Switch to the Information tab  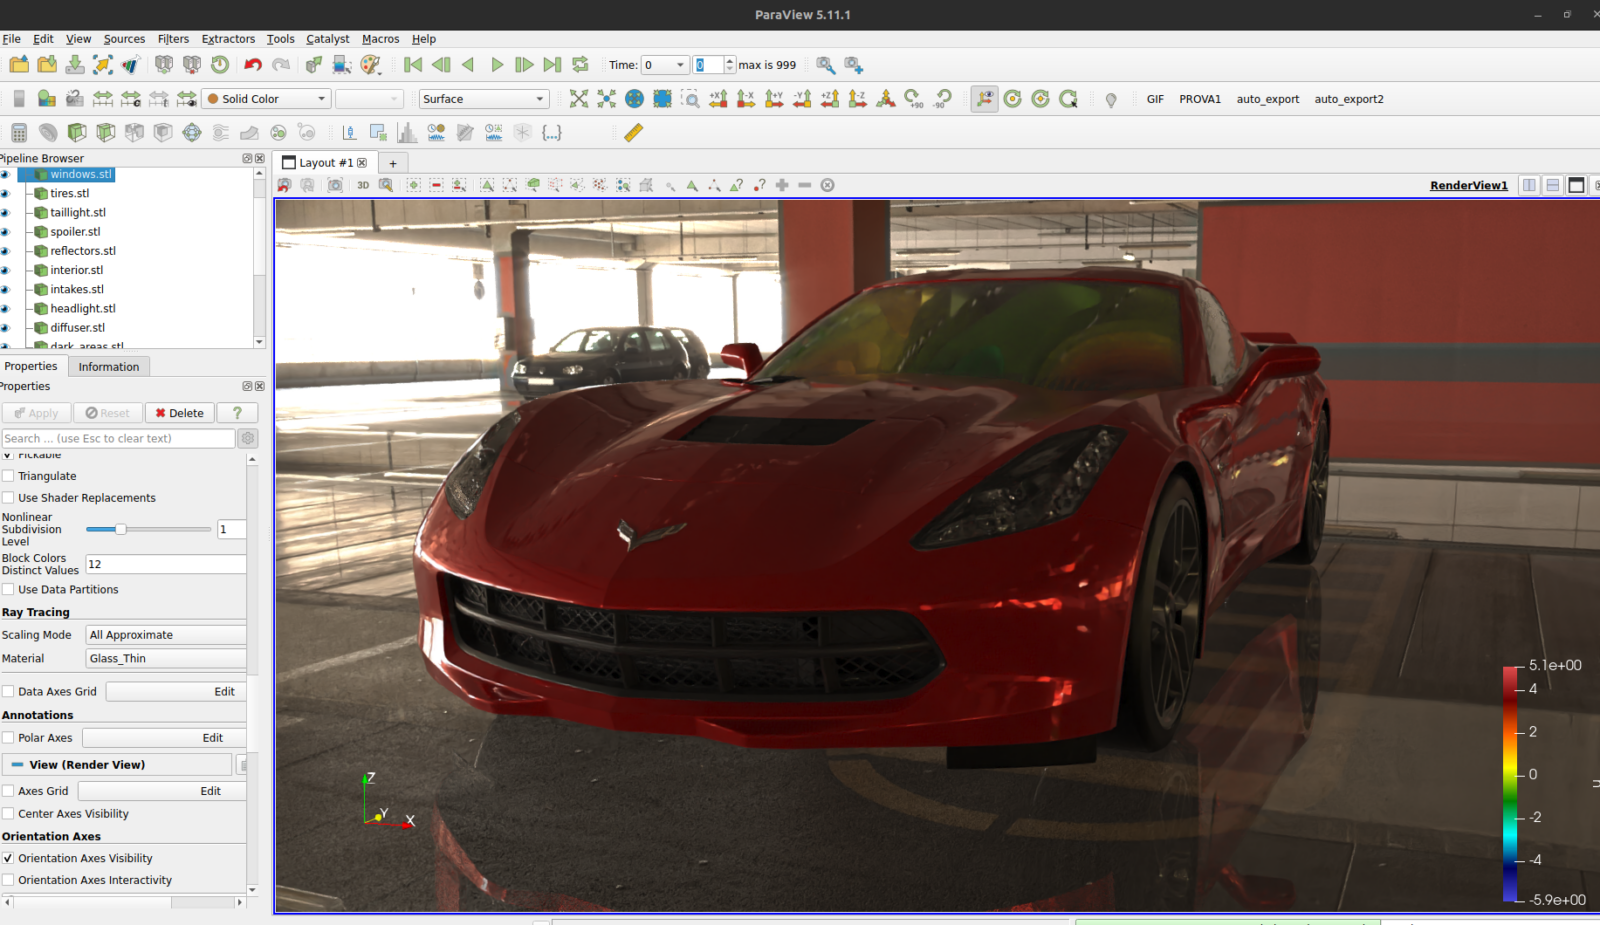[x=109, y=367]
